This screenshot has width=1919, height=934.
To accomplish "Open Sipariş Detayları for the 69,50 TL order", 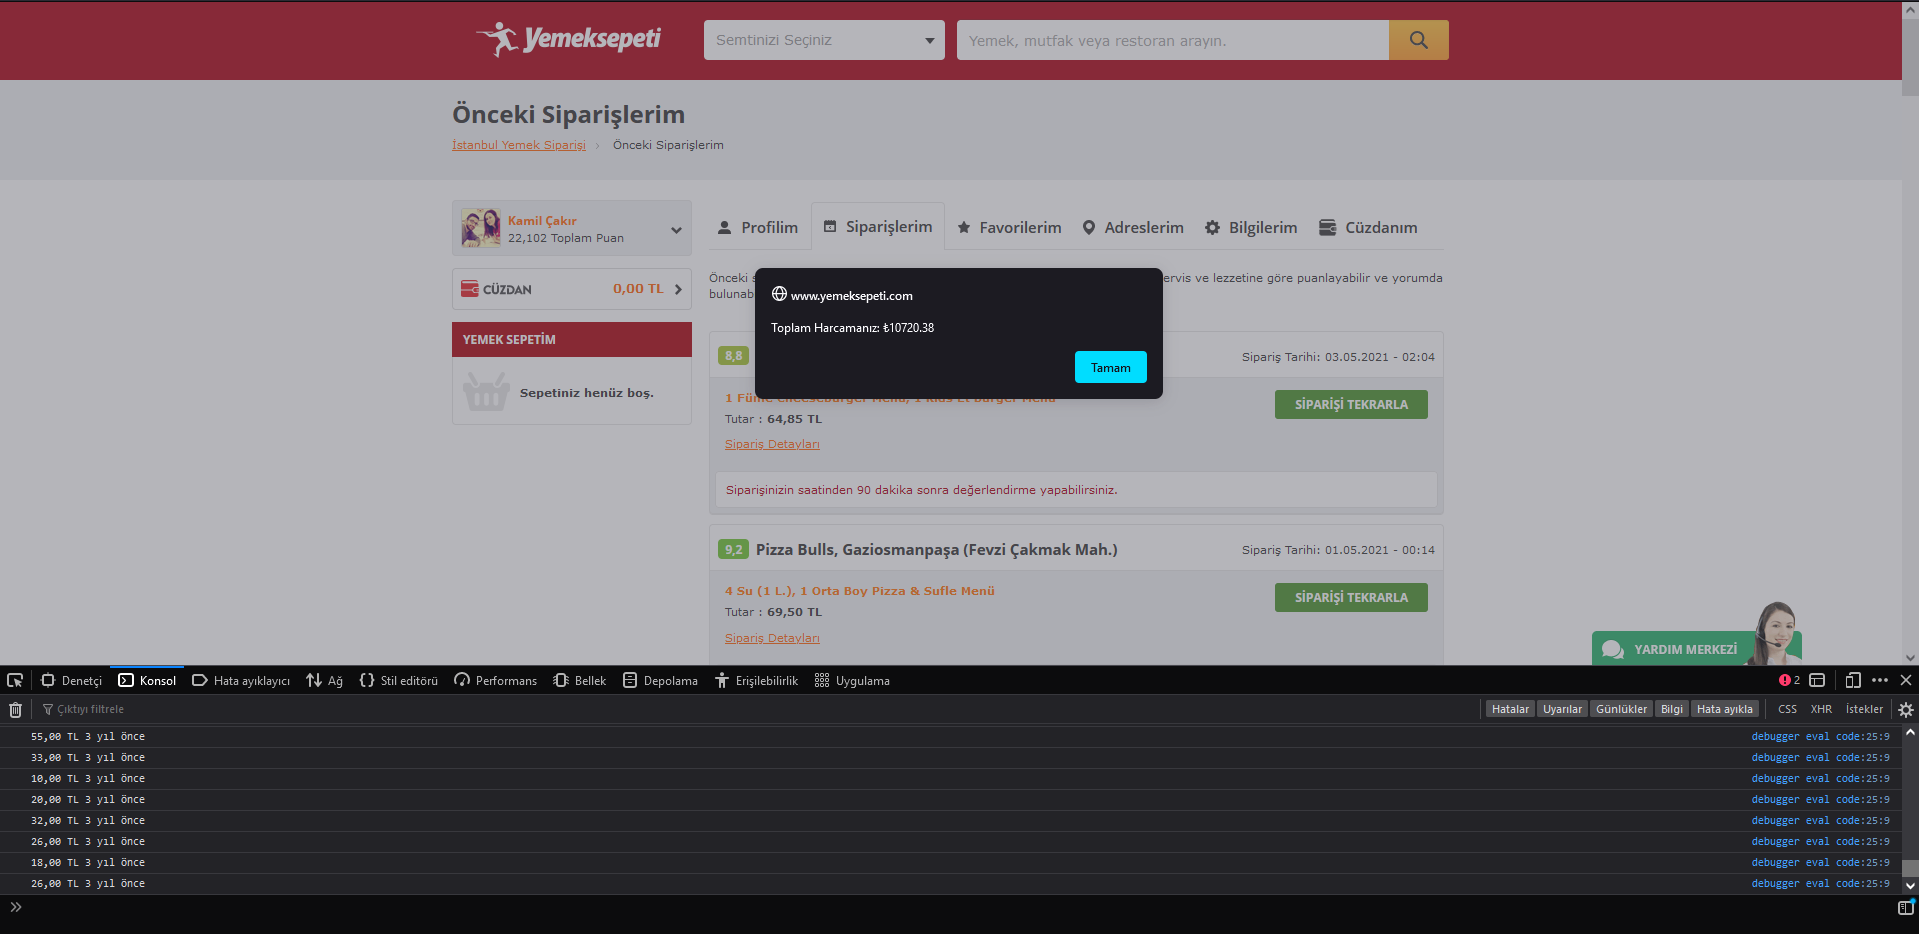I will pyautogui.click(x=772, y=638).
